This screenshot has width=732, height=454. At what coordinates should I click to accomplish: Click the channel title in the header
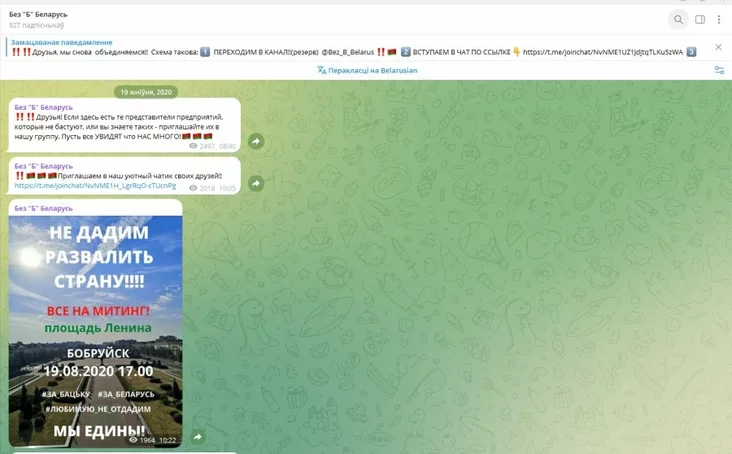click(40, 14)
